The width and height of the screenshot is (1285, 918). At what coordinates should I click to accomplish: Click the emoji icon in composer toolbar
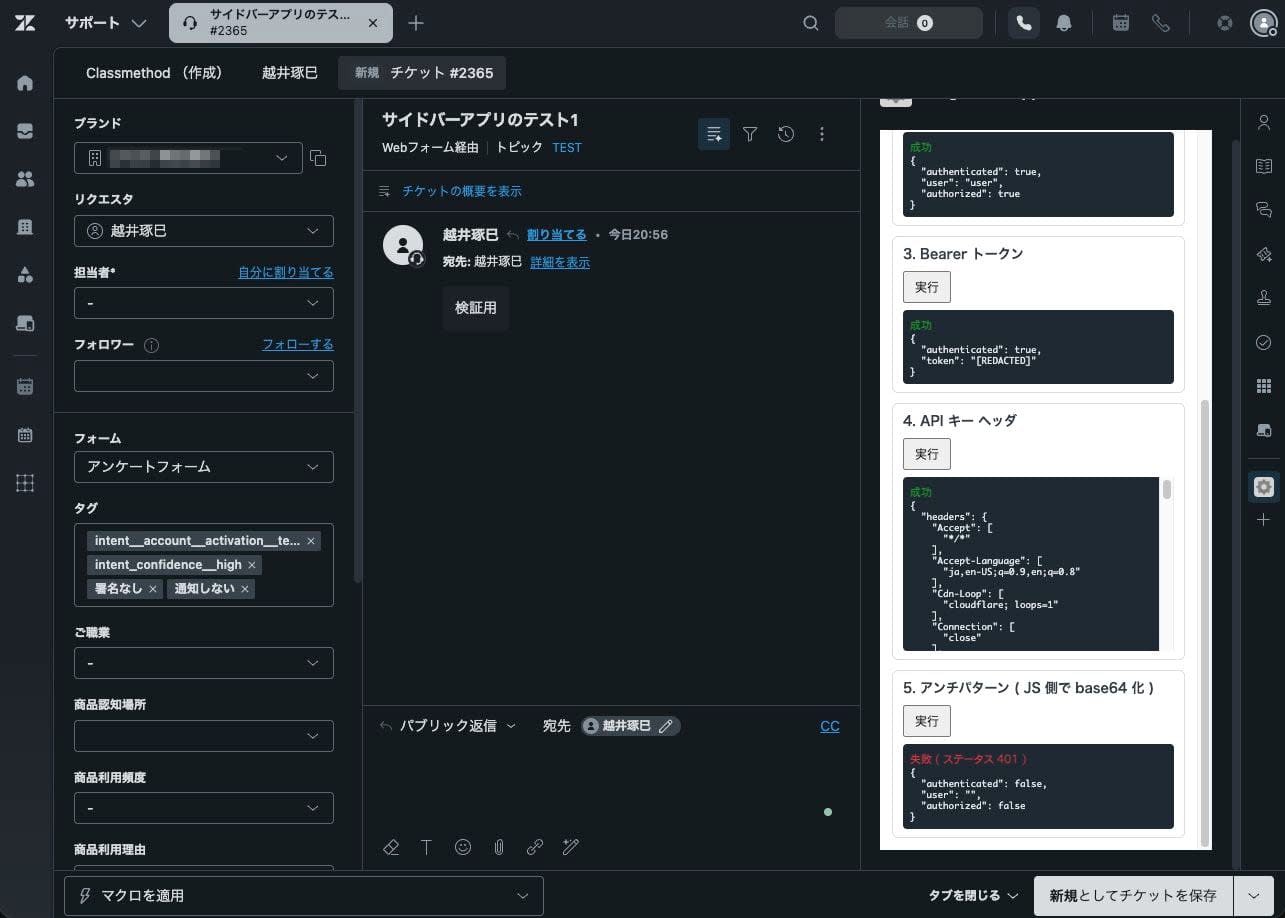463,847
